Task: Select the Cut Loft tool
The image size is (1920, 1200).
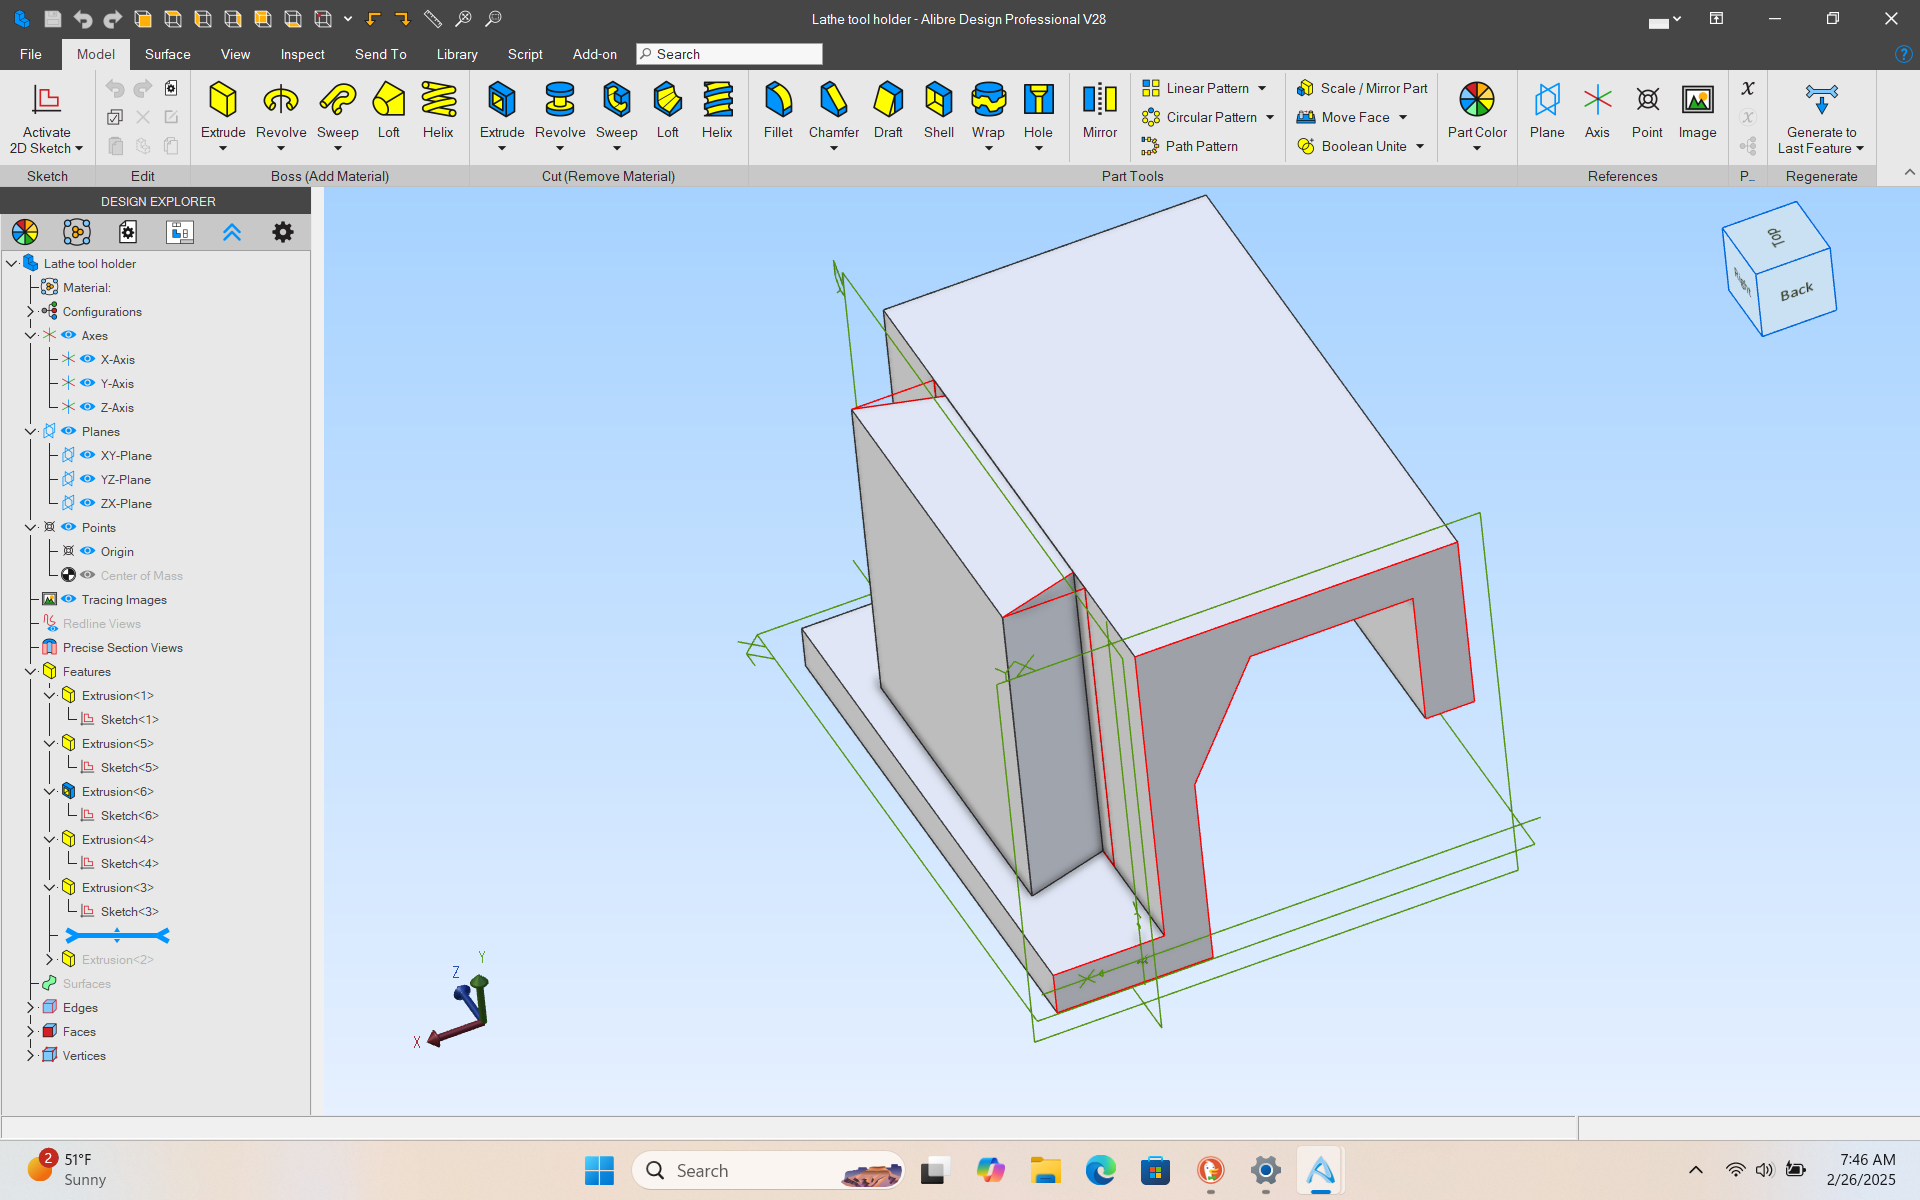Action: click(668, 110)
